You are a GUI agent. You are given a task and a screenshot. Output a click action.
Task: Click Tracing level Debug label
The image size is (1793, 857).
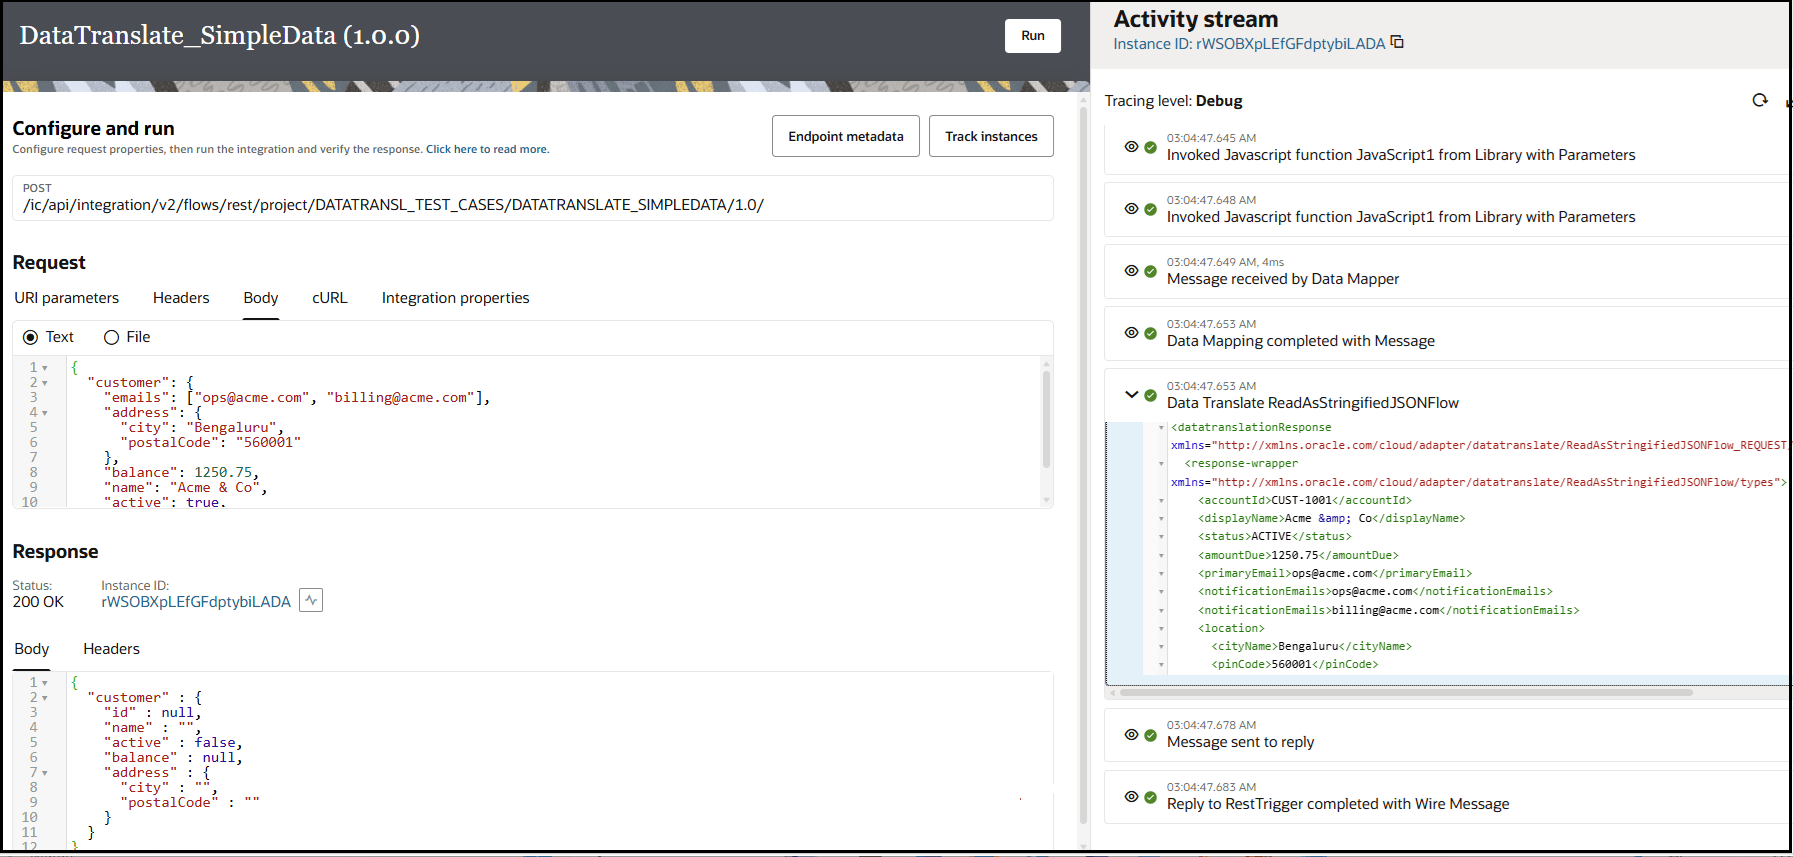1174,101
